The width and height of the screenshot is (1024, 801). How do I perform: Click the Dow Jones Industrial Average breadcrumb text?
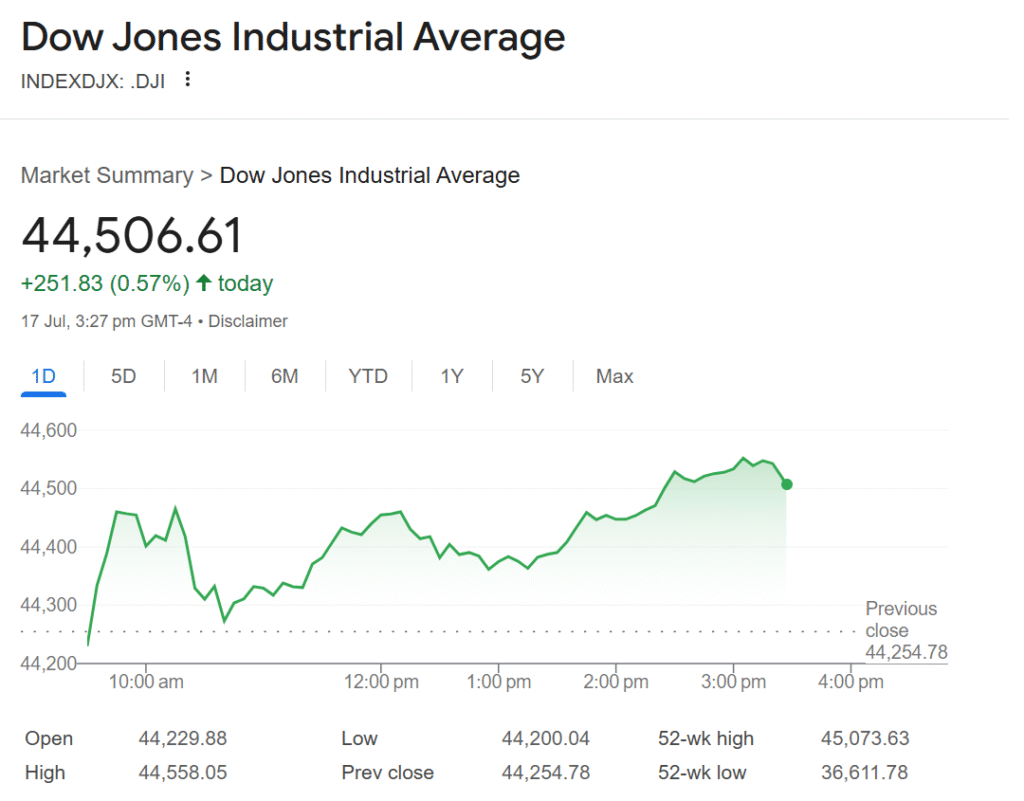(369, 176)
